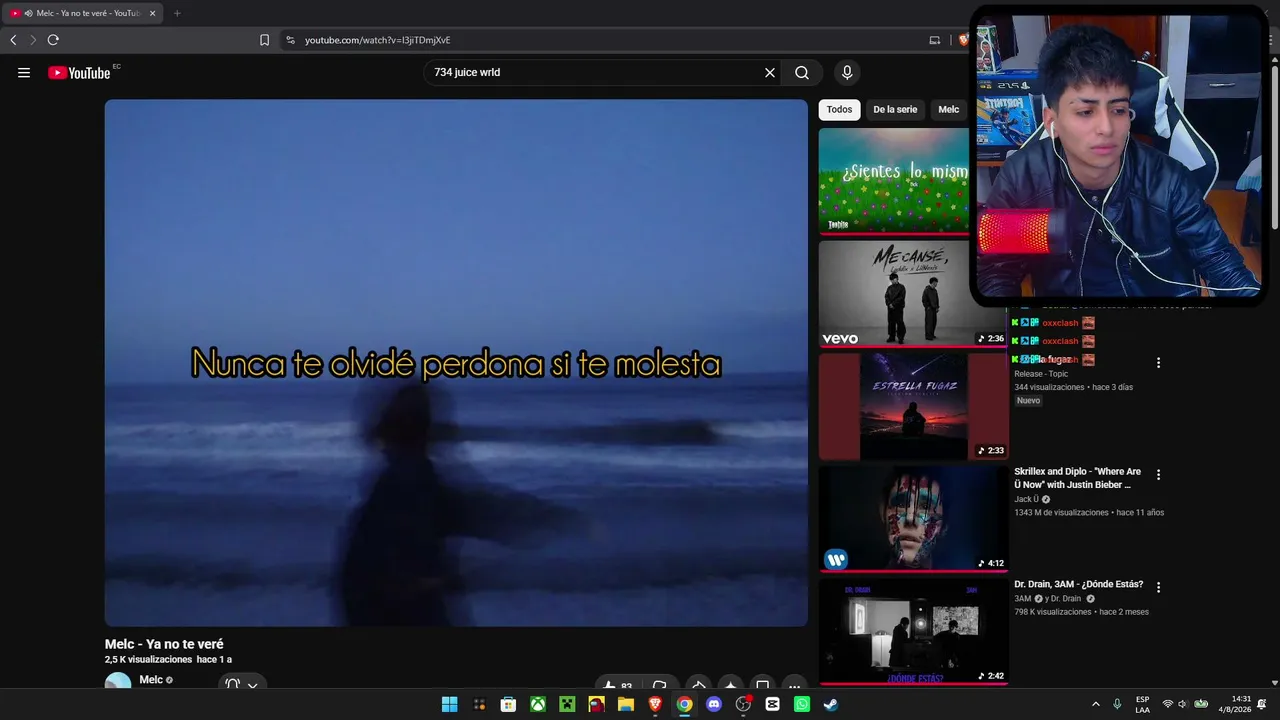The height and width of the screenshot is (720, 1280).
Task: Open WhatsApp from the taskbar
Action: pos(802,704)
